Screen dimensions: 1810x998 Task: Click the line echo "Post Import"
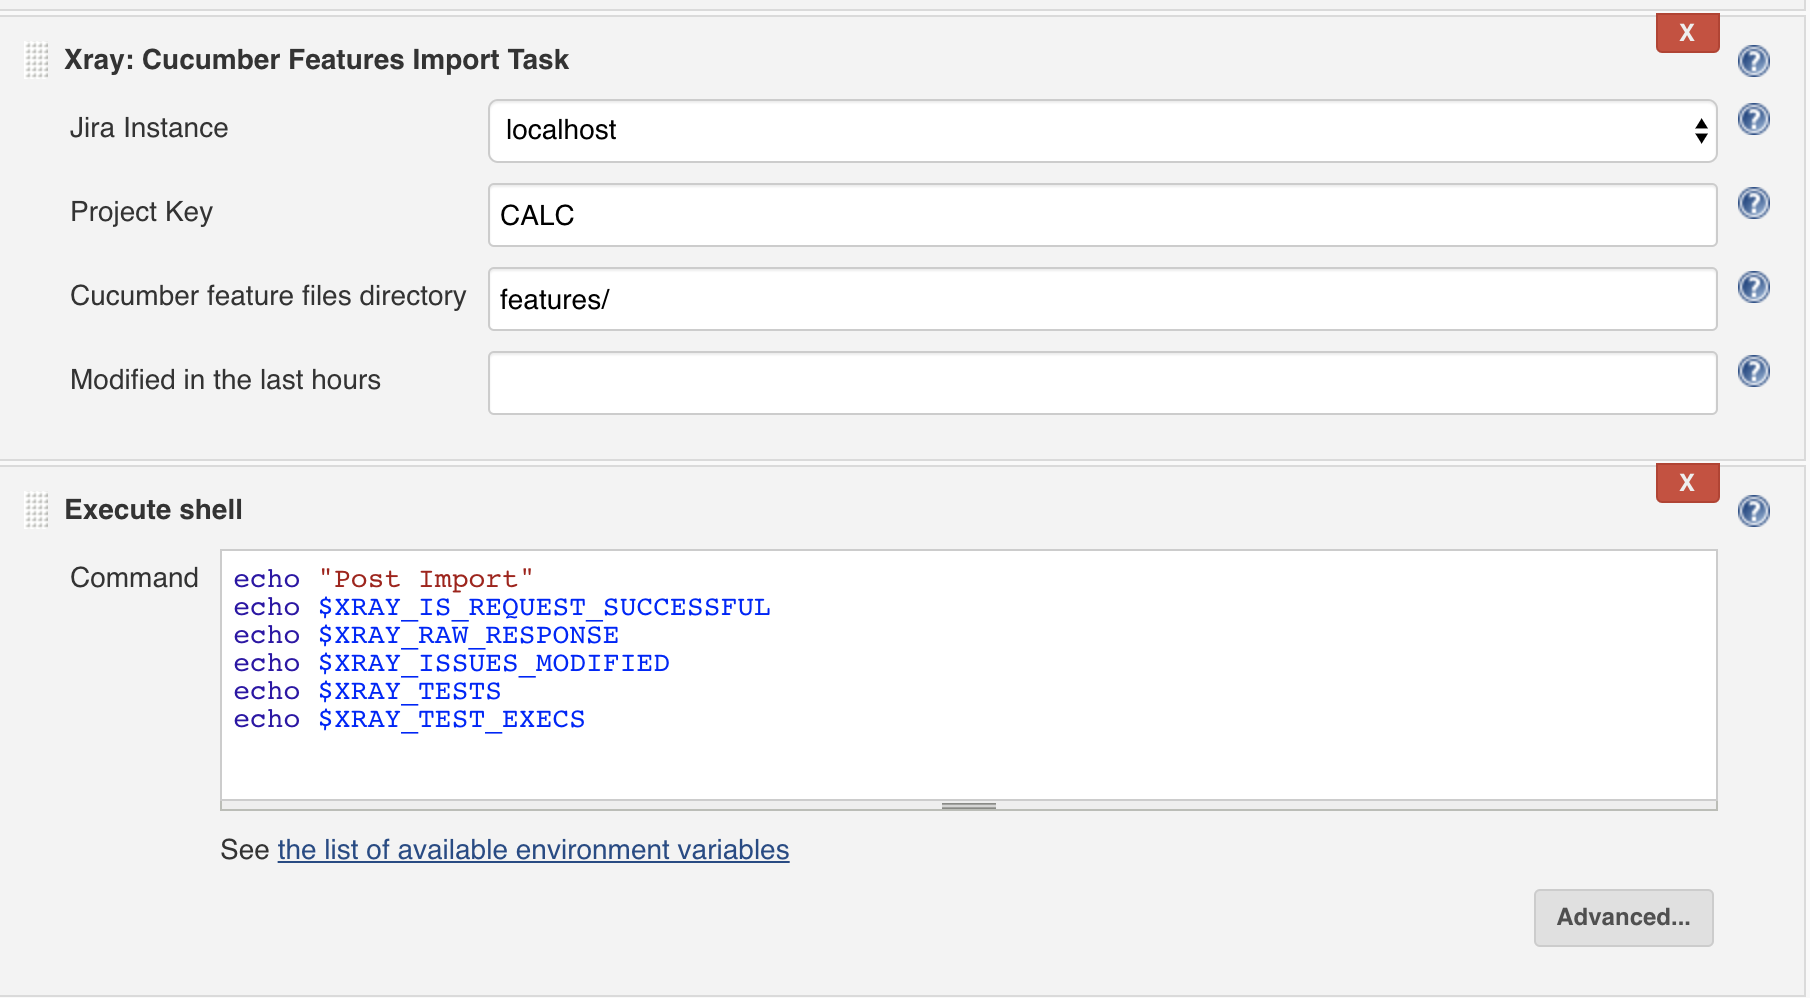click(x=383, y=579)
